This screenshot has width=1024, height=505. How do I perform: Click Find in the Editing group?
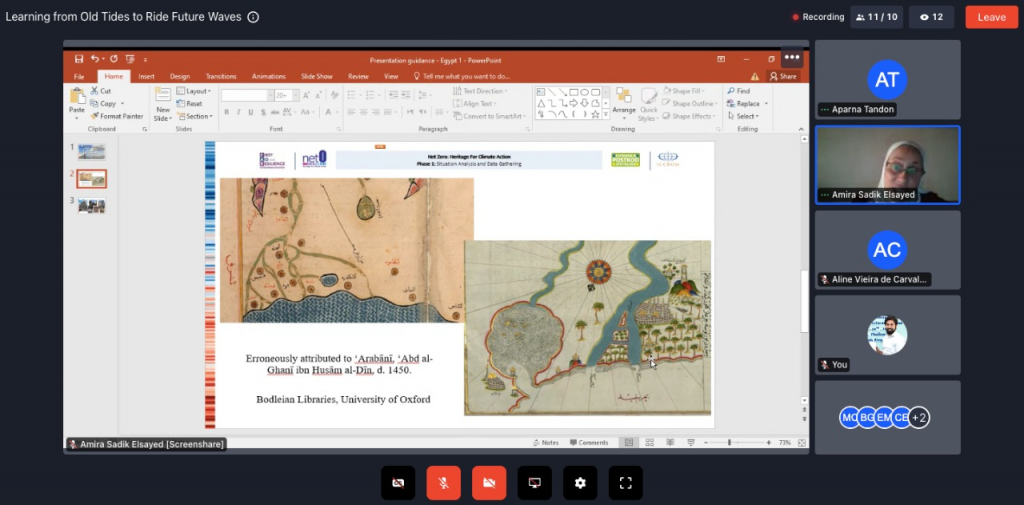(739, 91)
